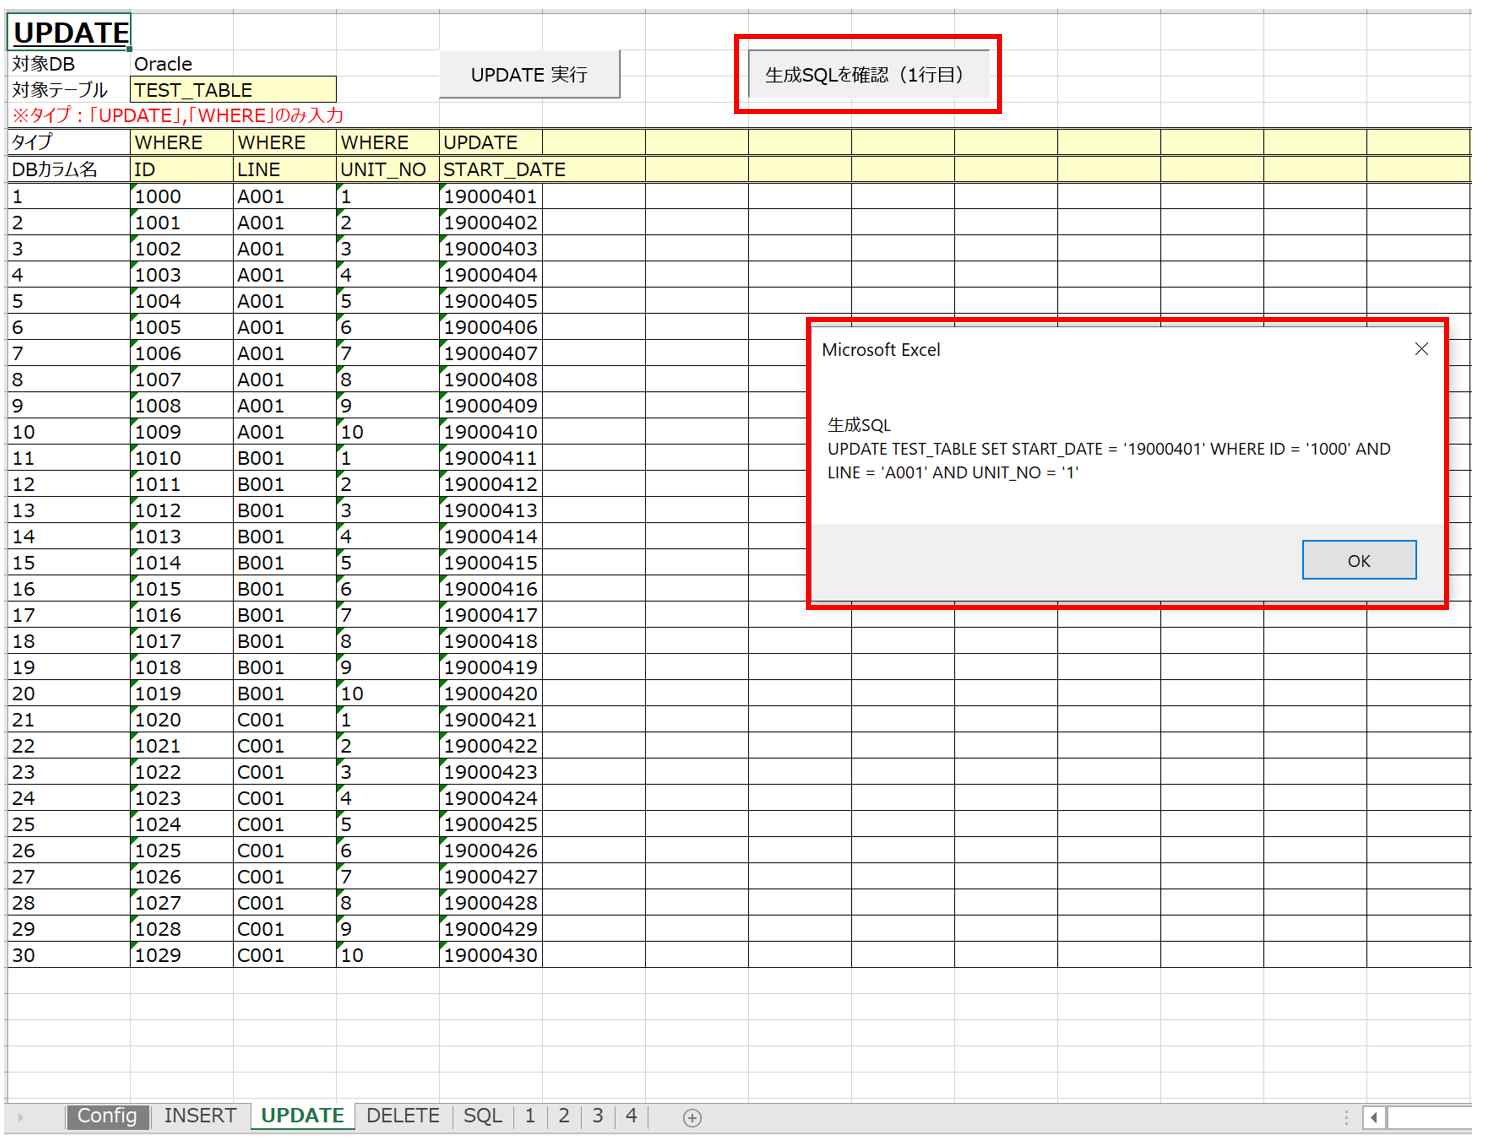Click the UPDATE 実行 button

[529, 75]
